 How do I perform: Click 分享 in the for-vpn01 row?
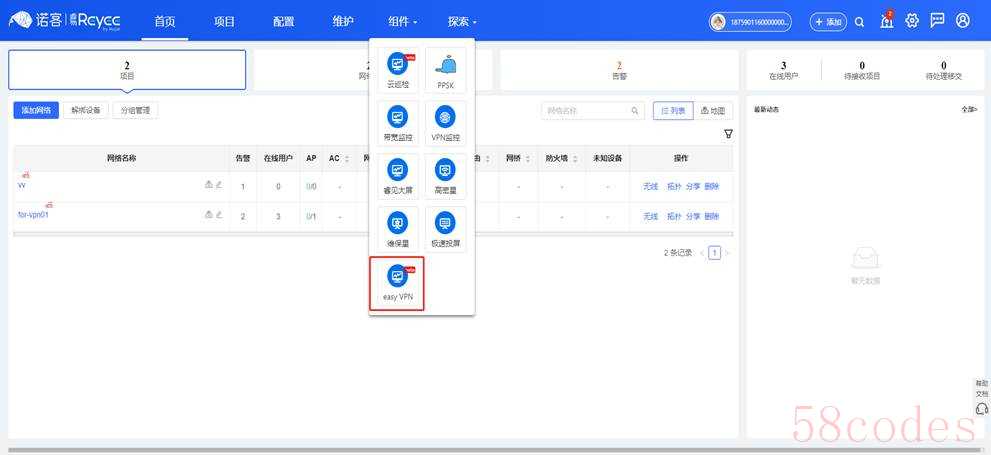pos(693,216)
